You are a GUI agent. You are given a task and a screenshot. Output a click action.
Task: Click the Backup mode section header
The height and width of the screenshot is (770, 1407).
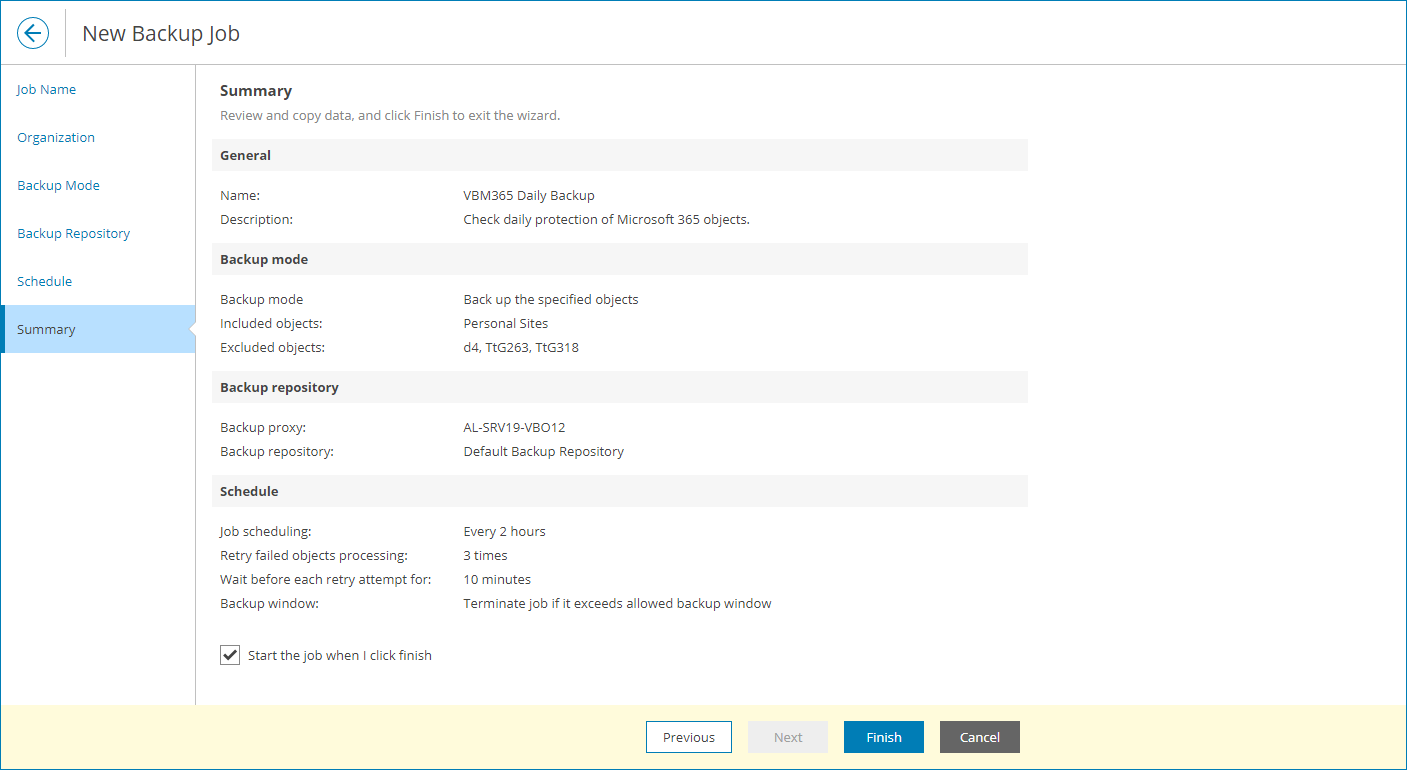tap(263, 258)
